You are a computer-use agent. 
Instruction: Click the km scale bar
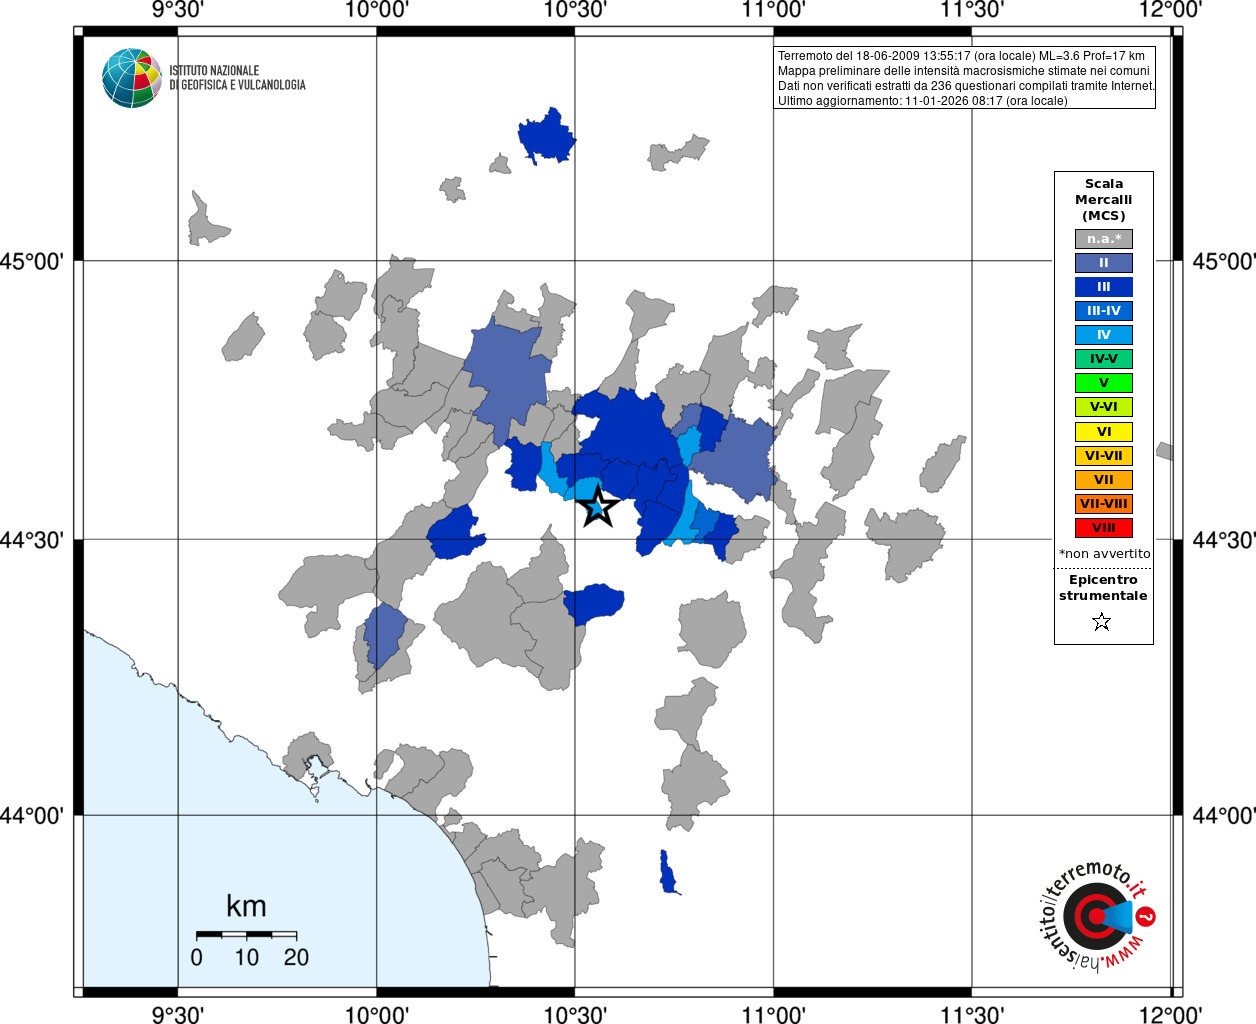click(x=246, y=934)
